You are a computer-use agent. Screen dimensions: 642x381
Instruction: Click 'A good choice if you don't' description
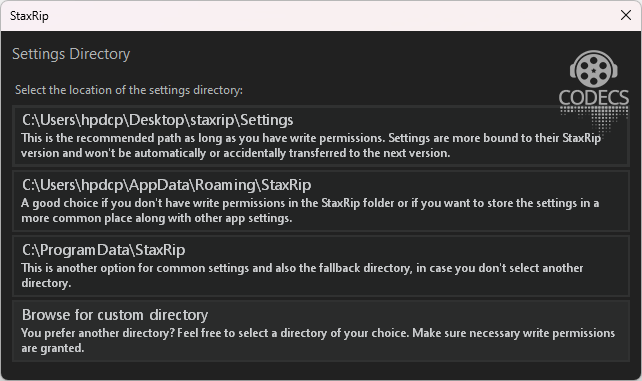(310, 203)
